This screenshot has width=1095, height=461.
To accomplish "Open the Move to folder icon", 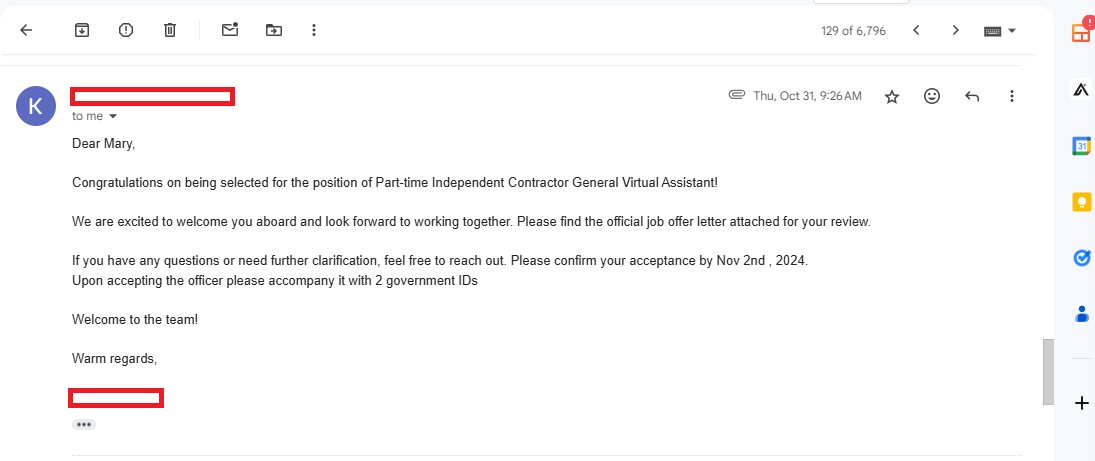I will pyautogui.click(x=274, y=30).
